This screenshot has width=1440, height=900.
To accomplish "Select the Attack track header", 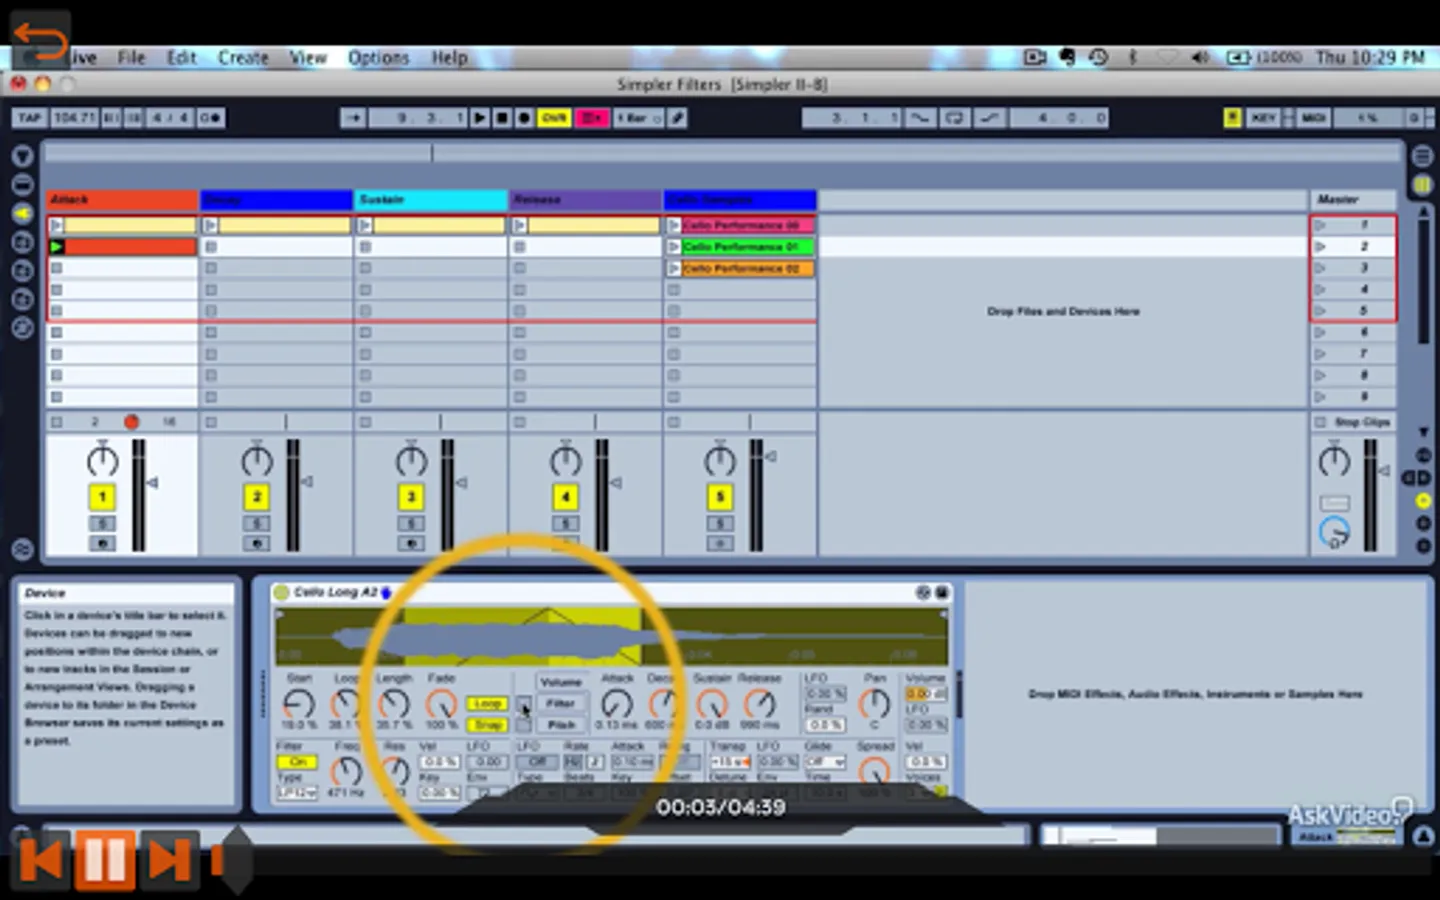I will click(122, 200).
